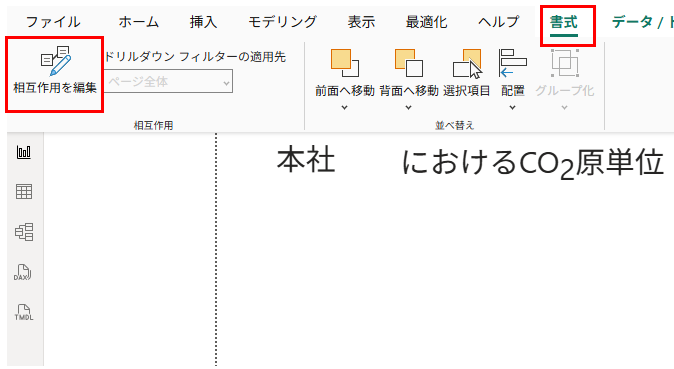
Task: Select the 書式 ribbon tab
Action: [564, 22]
